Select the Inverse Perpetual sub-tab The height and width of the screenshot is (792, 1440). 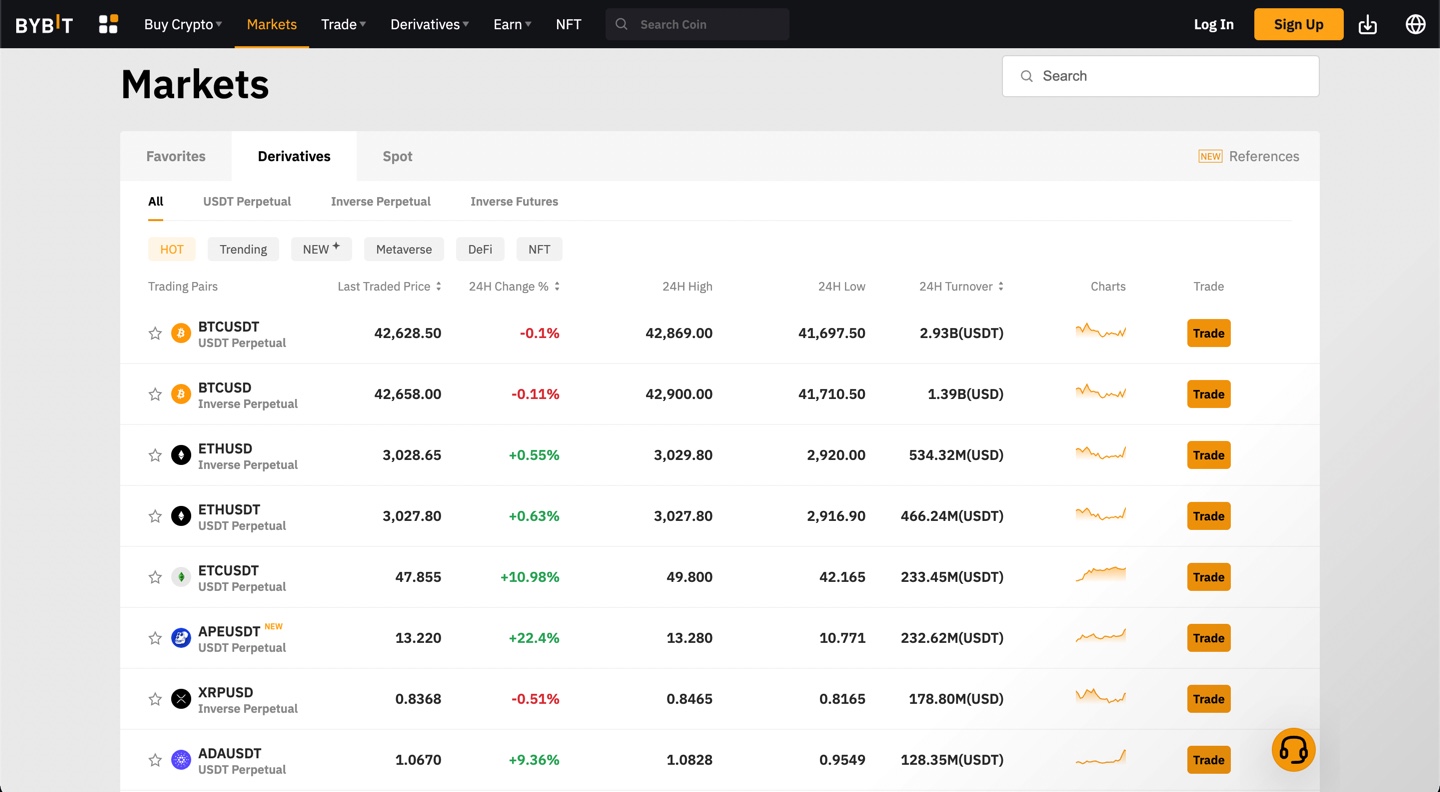coord(381,201)
